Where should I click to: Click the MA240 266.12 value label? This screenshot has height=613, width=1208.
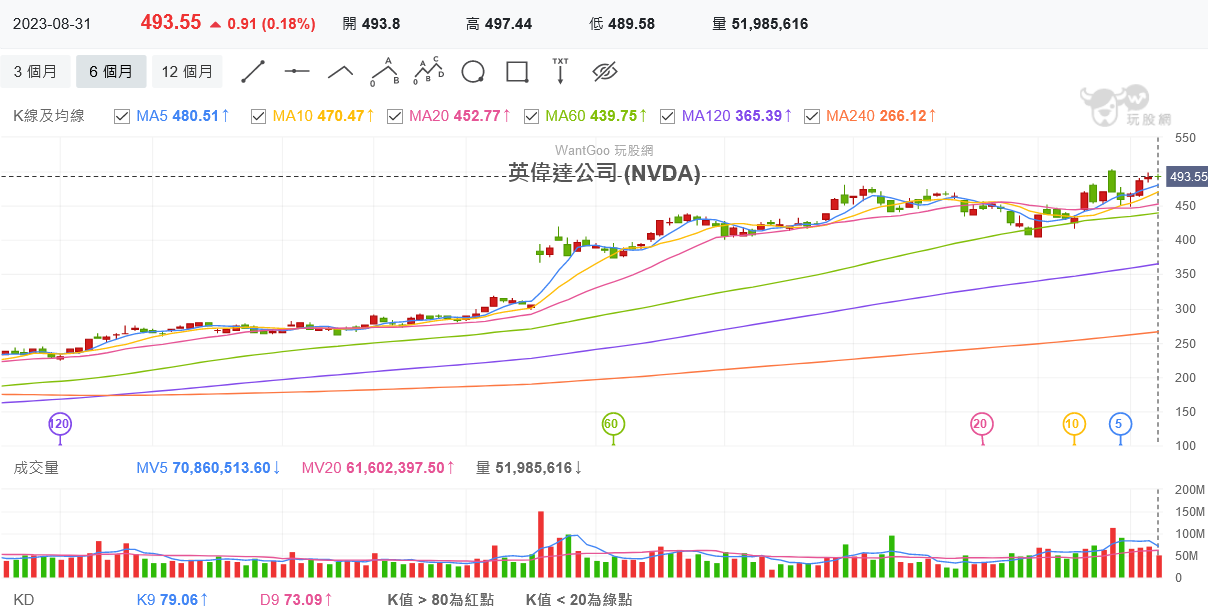coord(881,116)
